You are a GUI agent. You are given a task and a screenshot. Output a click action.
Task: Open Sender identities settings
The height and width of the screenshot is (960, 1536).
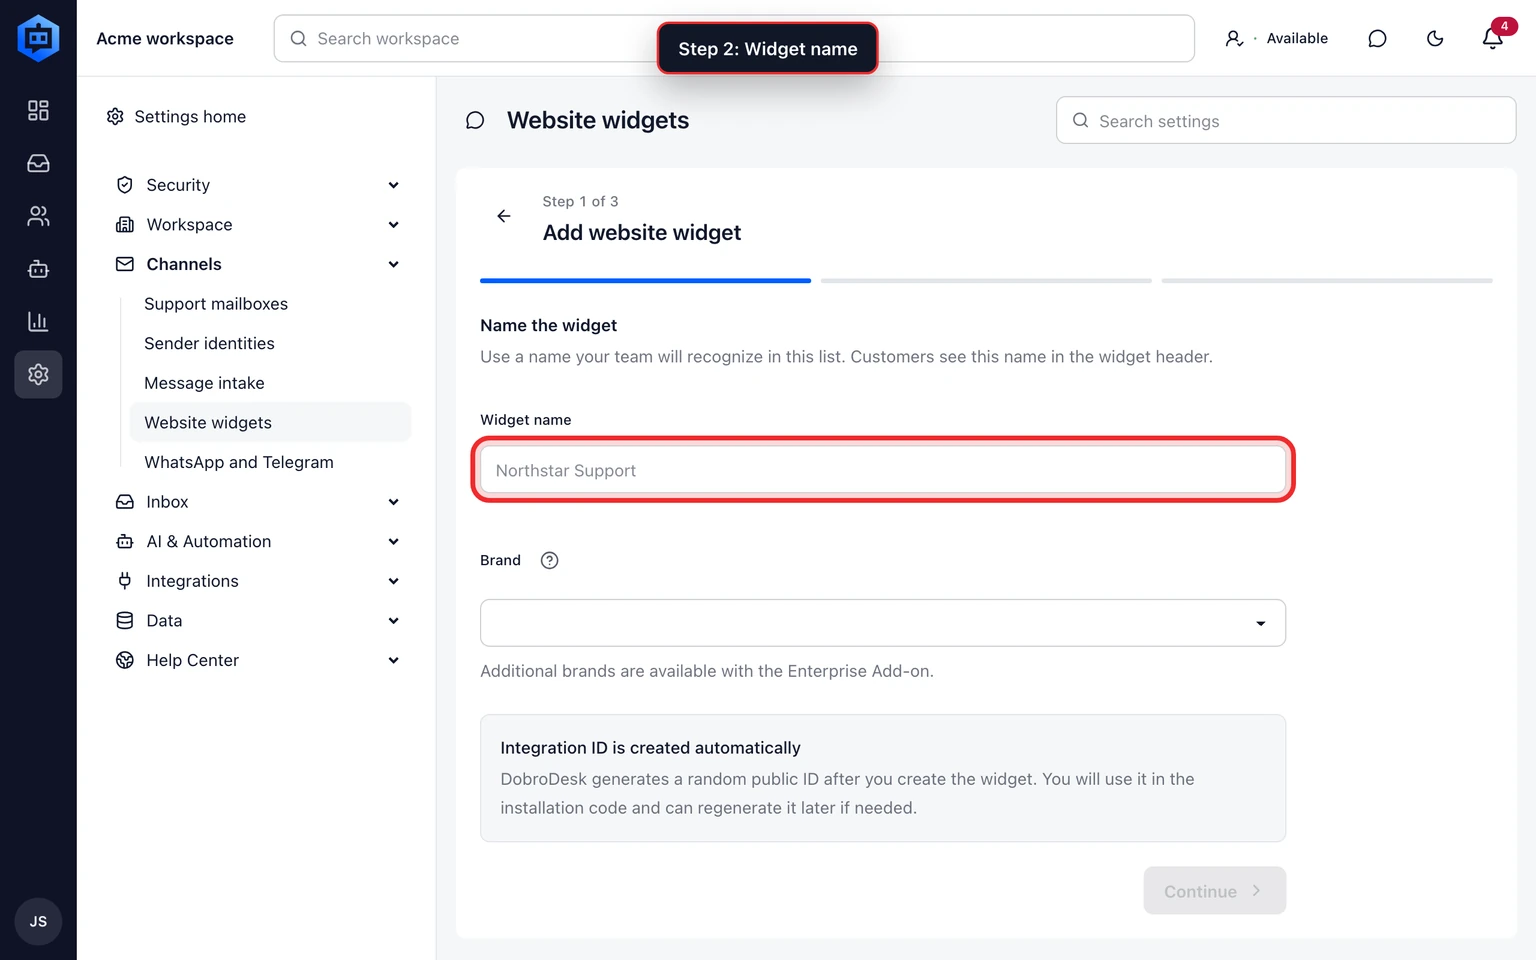tap(209, 343)
